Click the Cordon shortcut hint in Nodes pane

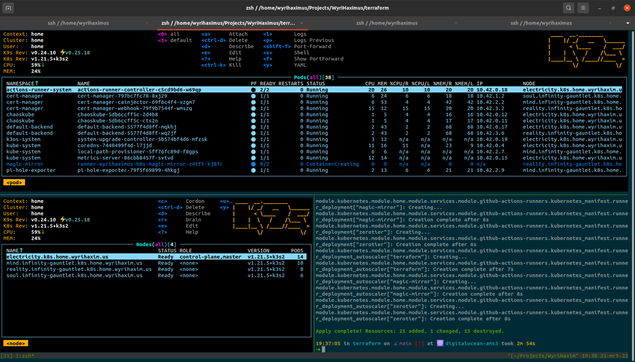tap(195, 201)
